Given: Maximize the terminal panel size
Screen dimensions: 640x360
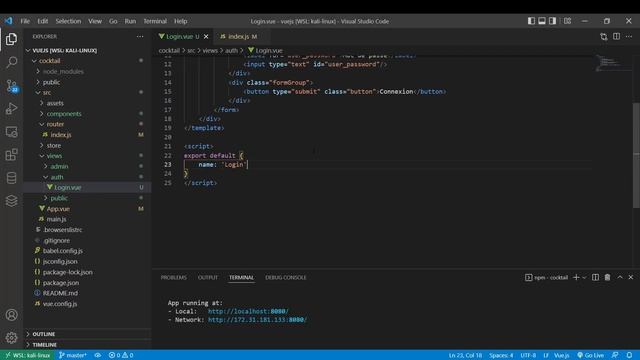Looking at the screenshot, I should click(x=620, y=277).
